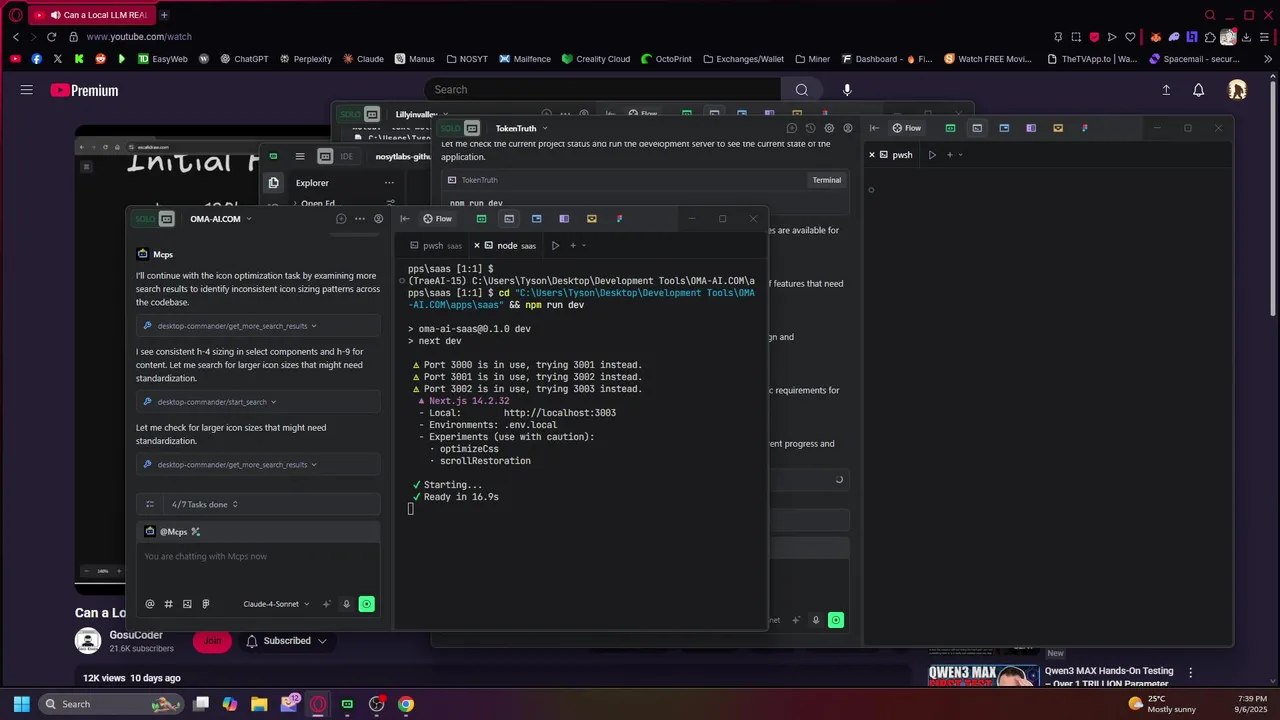Open YouTube notifications bell
The height and width of the screenshot is (720, 1280).
tap(1198, 90)
